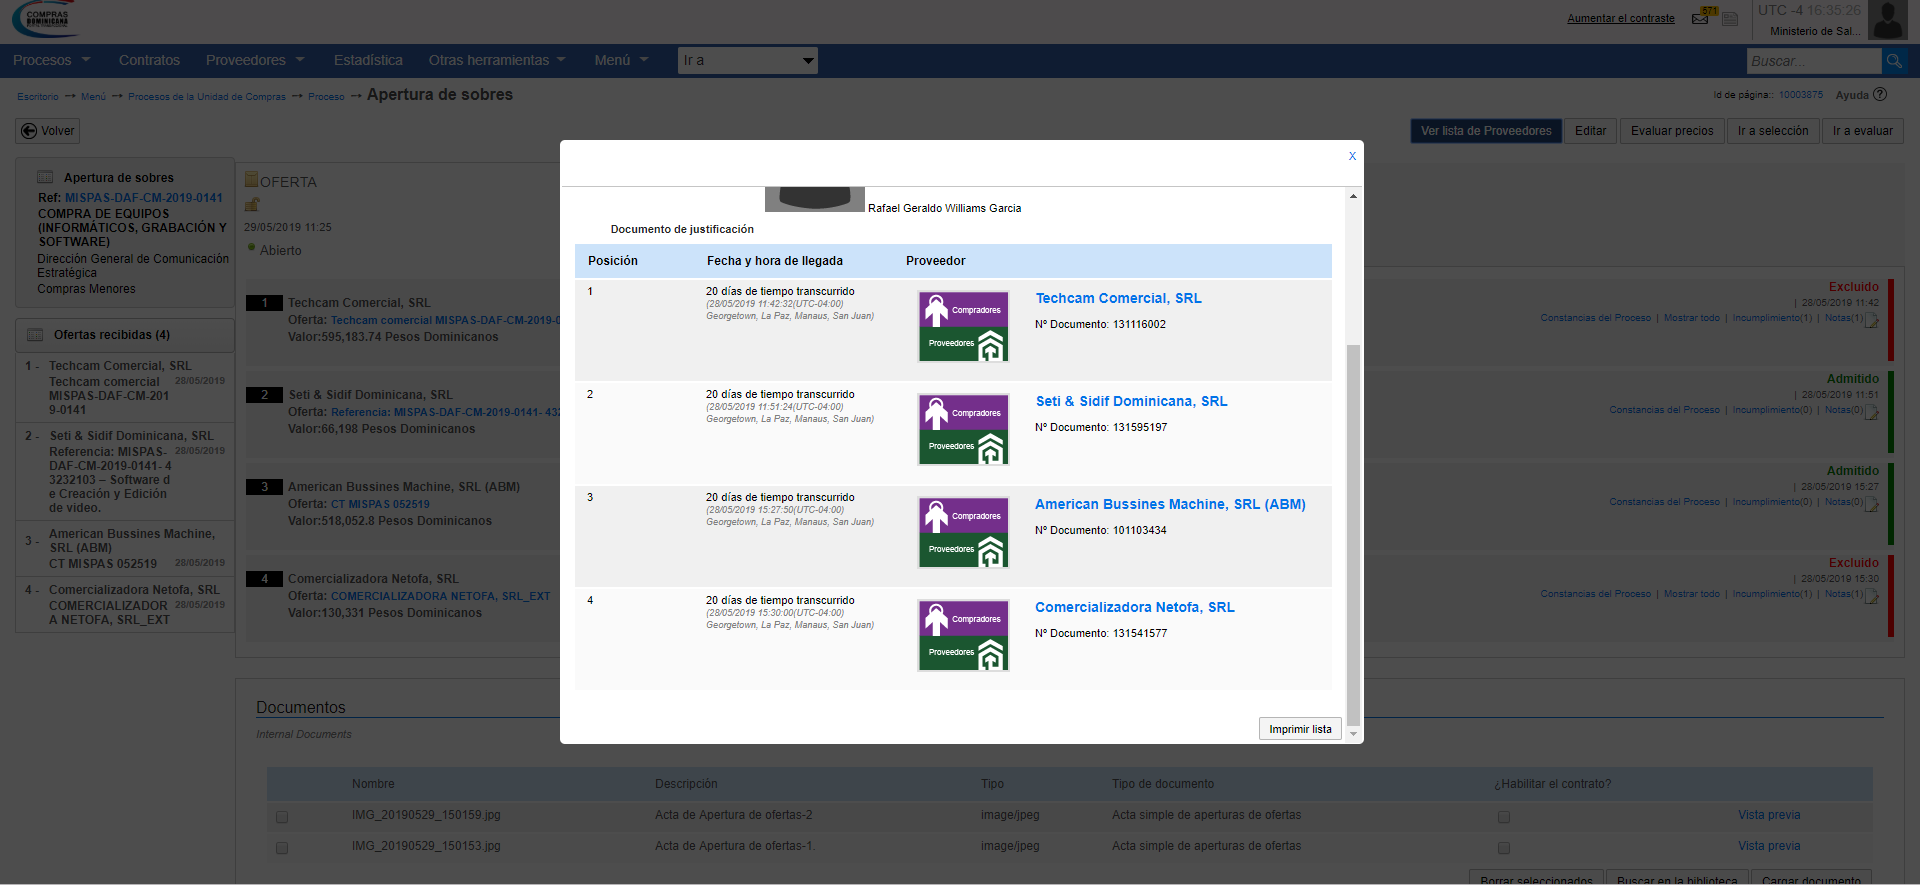This screenshot has height=886, width=1920.
Task: Click the OFERTA folder icon
Action: coord(252,180)
